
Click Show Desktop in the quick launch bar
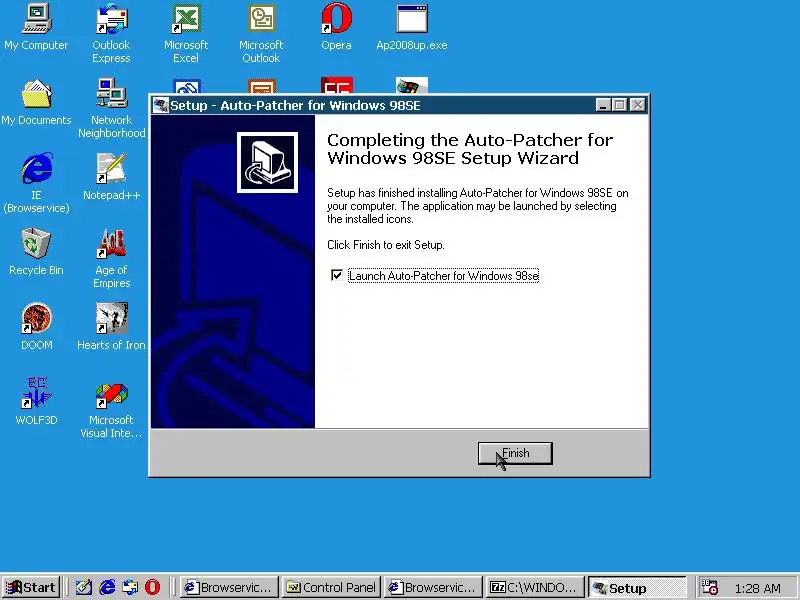(84, 587)
